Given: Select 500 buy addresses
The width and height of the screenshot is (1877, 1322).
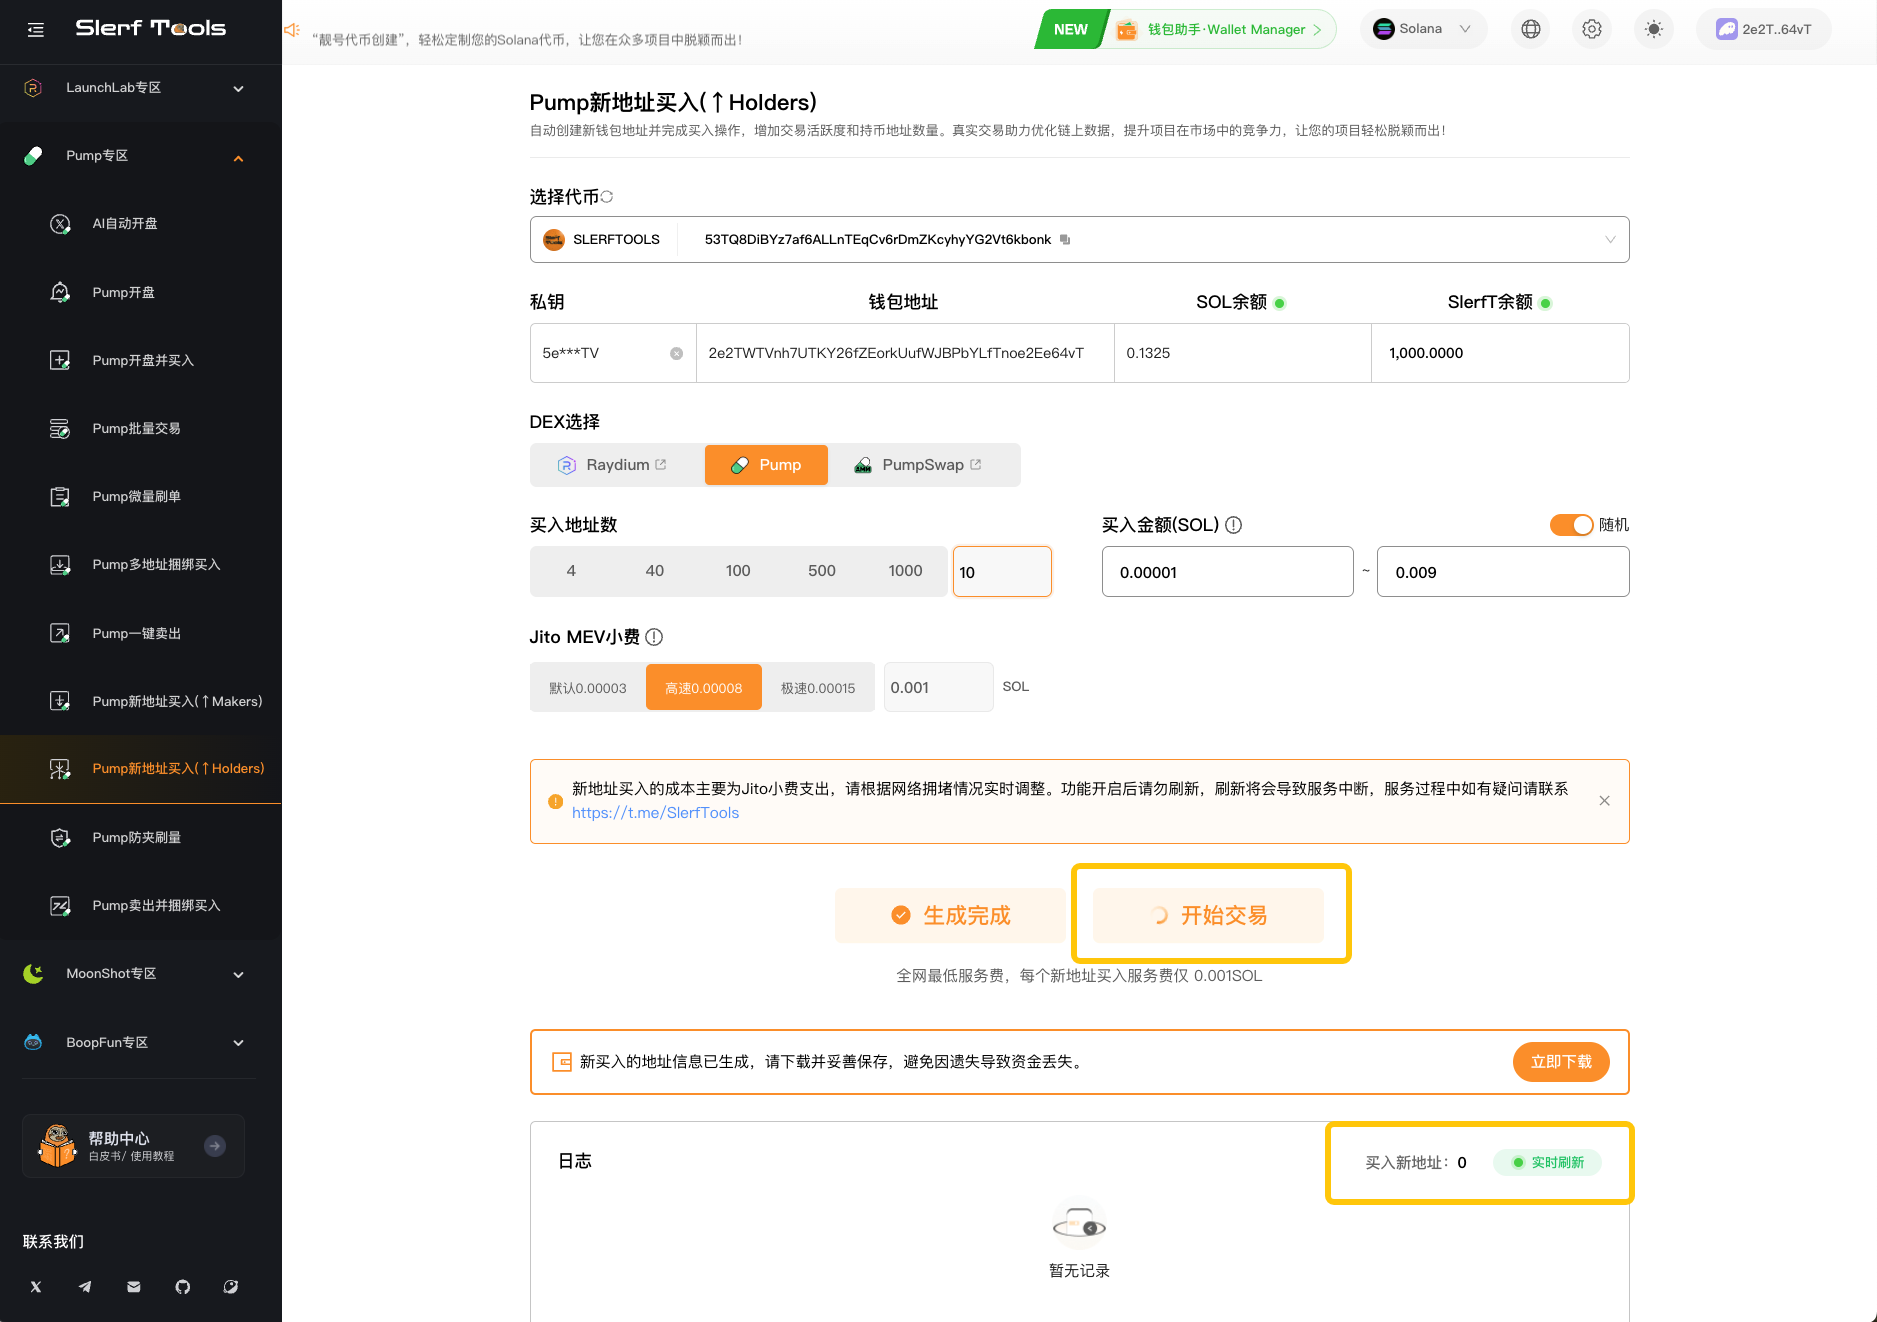Looking at the screenshot, I should tap(822, 571).
